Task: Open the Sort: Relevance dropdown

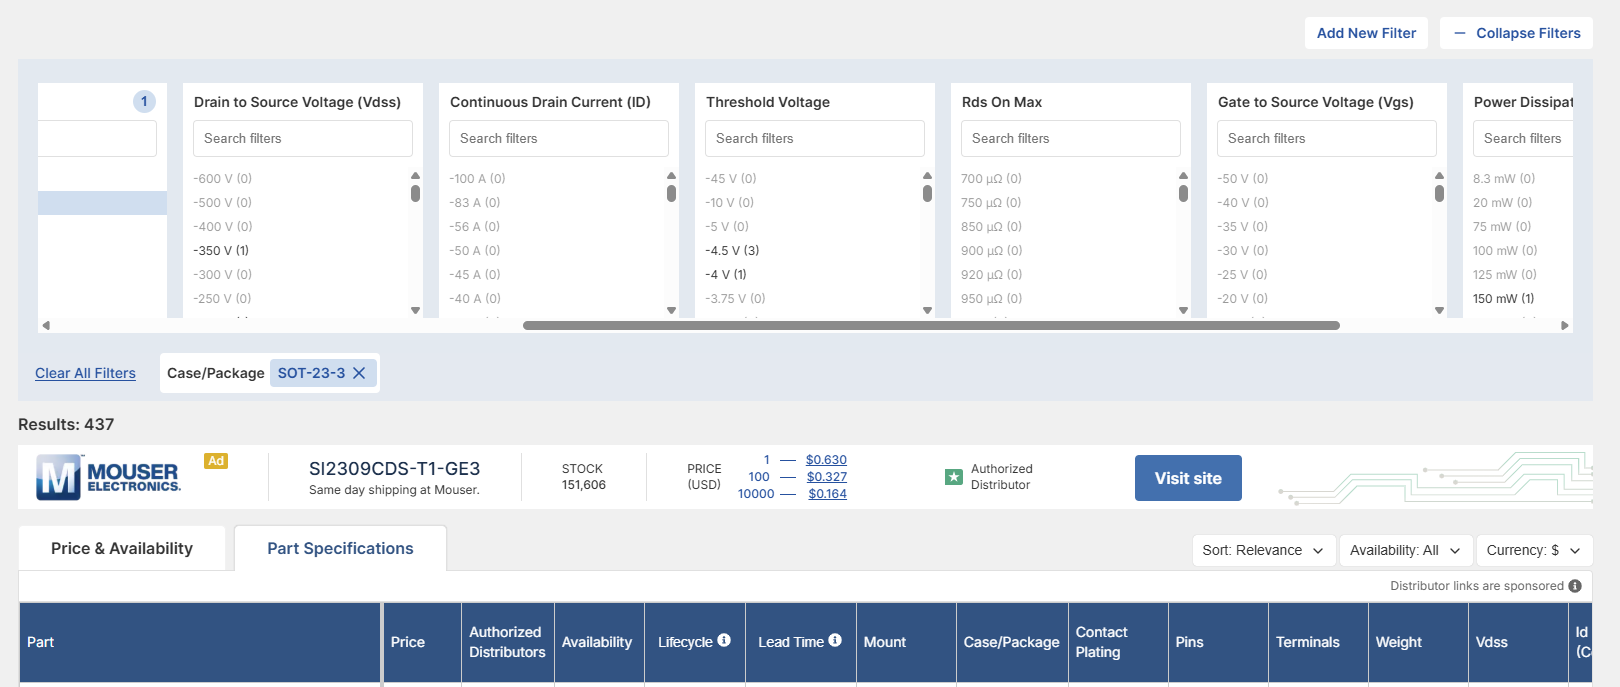Action: 1263,550
